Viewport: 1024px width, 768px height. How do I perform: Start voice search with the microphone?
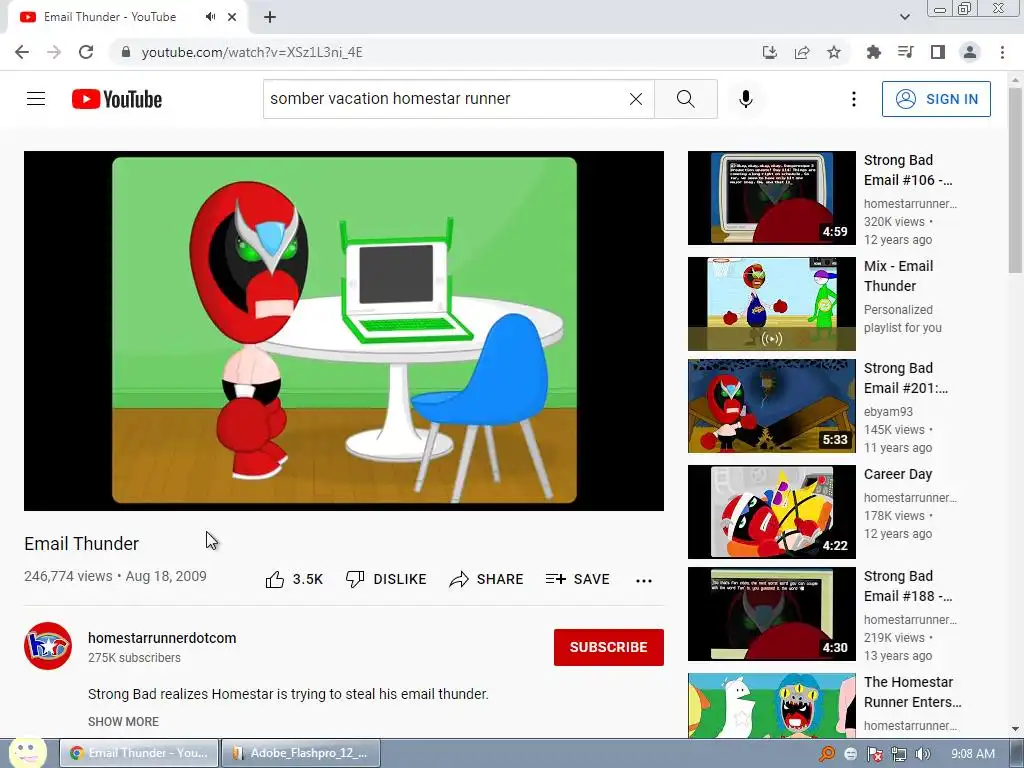coord(746,99)
